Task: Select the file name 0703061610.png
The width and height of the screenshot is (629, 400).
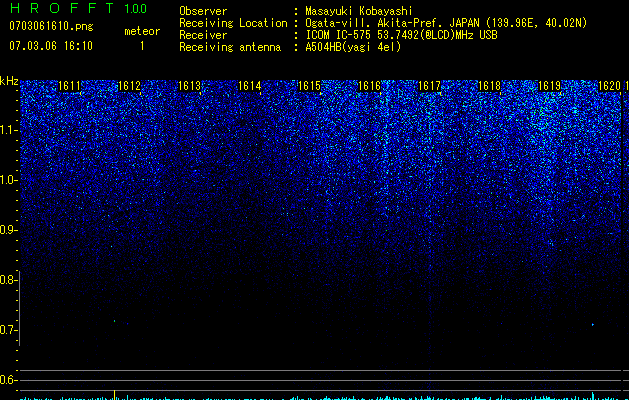Action: (x=51, y=26)
